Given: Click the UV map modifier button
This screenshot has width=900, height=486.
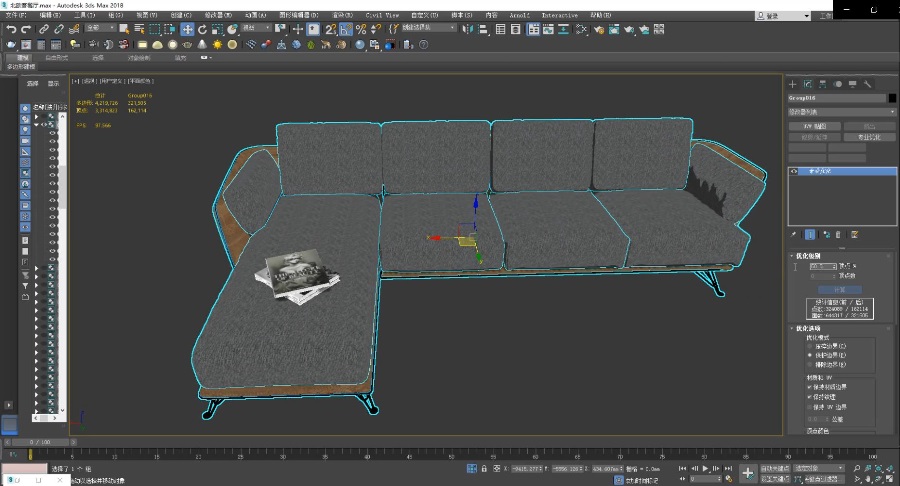Looking at the screenshot, I should pos(814,126).
